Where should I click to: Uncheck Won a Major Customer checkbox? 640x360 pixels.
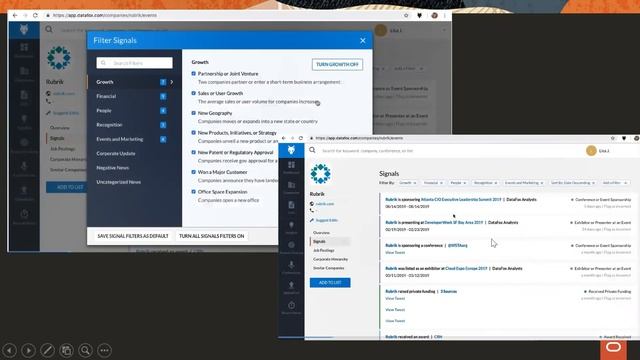click(x=193, y=172)
